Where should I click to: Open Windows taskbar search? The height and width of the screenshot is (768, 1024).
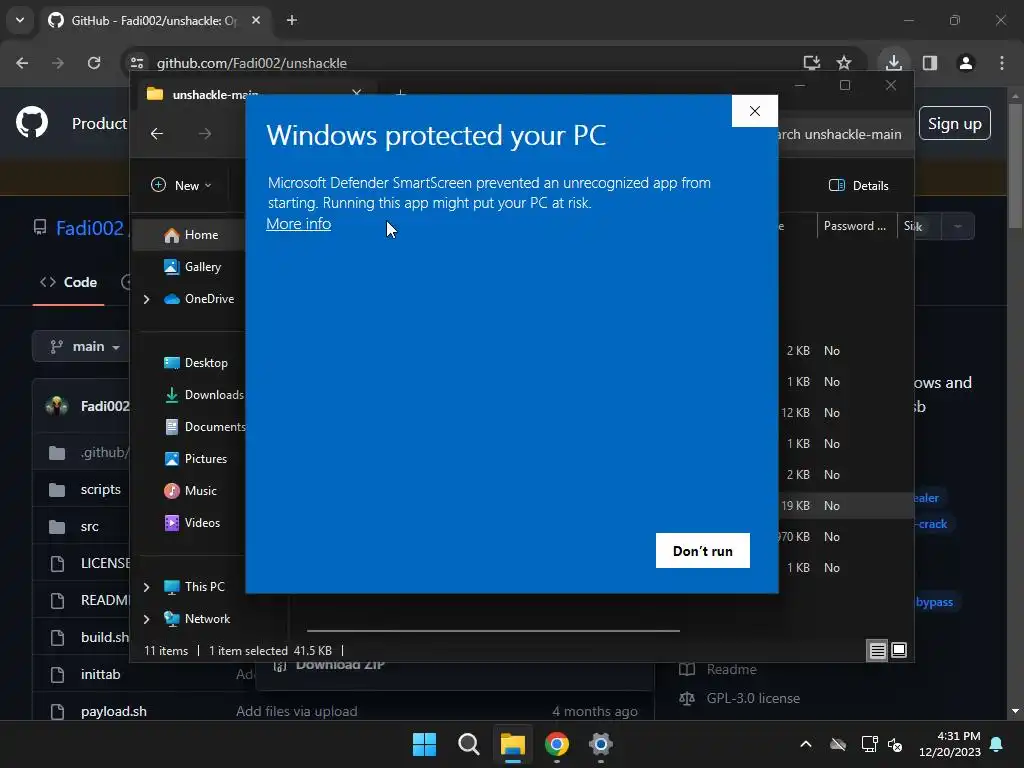pos(468,744)
